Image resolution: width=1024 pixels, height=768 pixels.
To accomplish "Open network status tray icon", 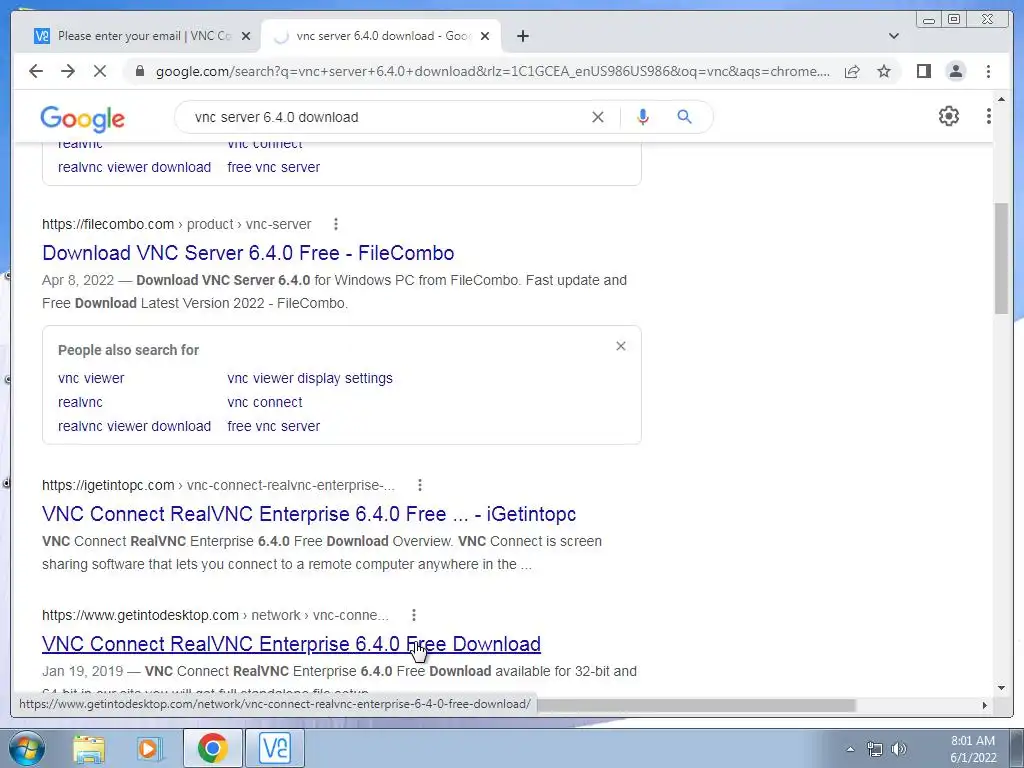I will pyautogui.click(x=874, y=749).
